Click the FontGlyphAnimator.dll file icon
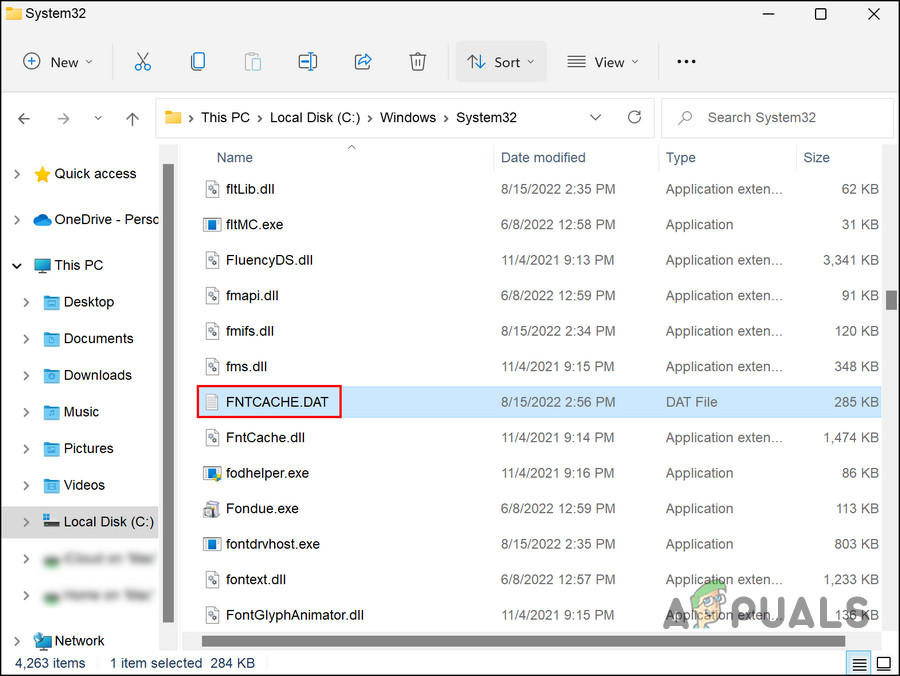The width and height of the screenshot is (900, 676). 212,615
